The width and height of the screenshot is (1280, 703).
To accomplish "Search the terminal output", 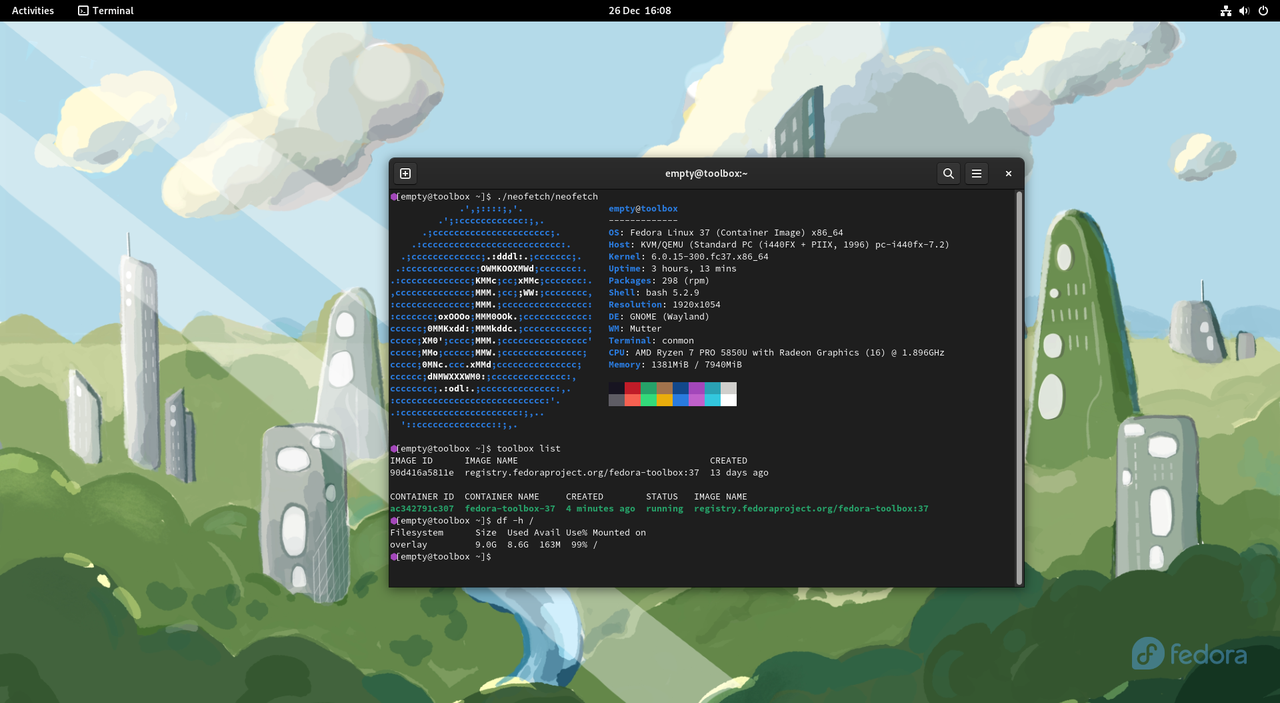I will 948,173.
